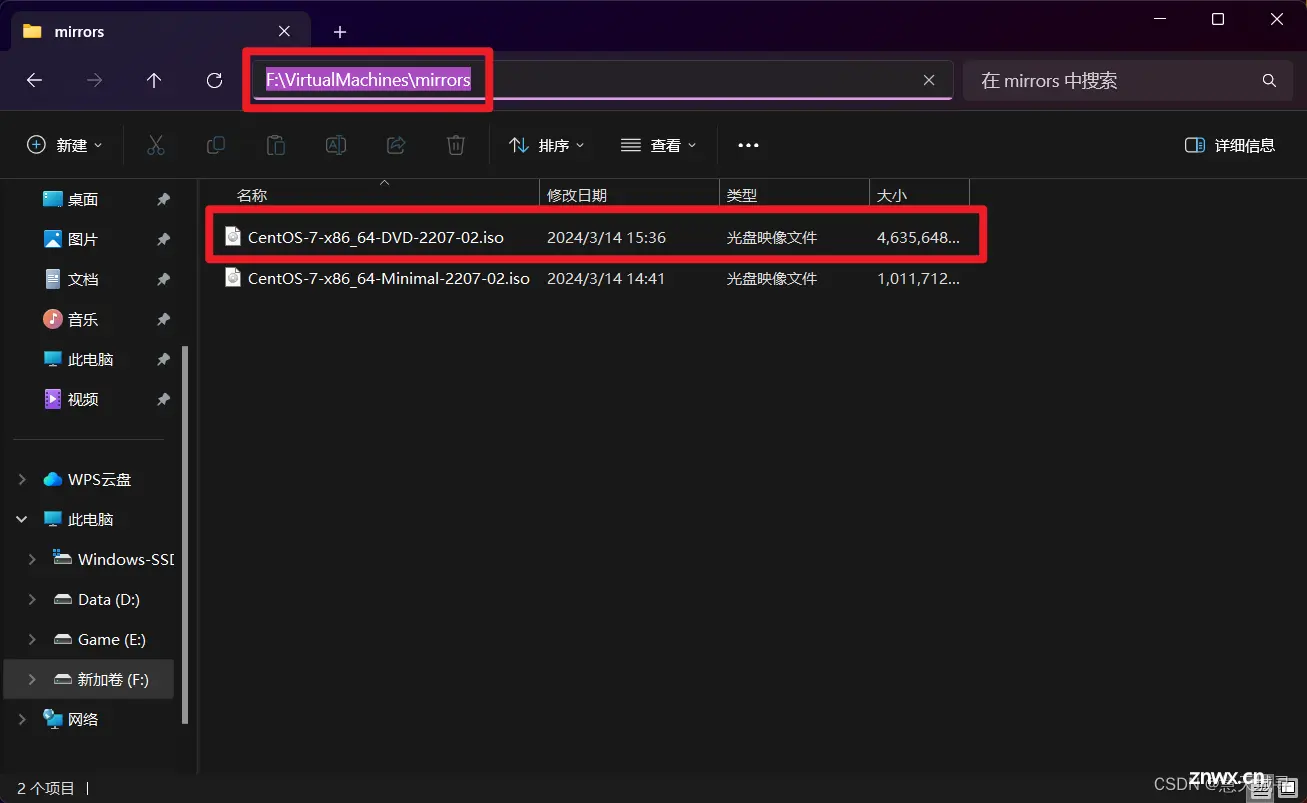
Task: Click the Share icon in toolbar
Action: click(x=396, y=145)
